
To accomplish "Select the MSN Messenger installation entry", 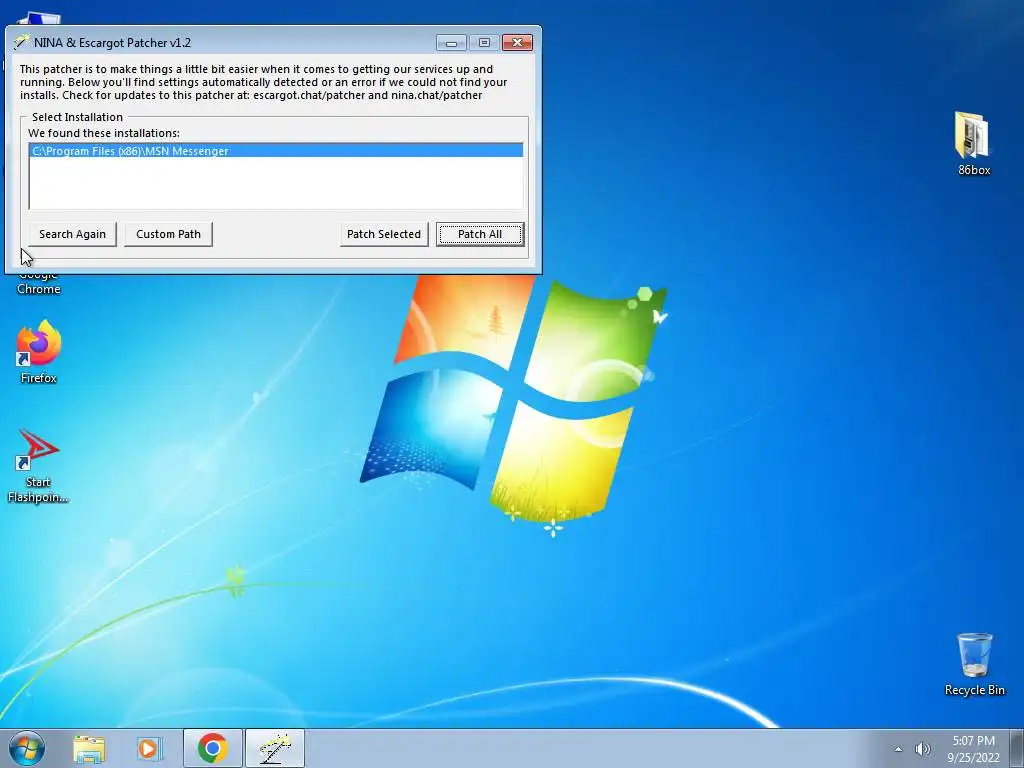I will click(276, 151).
